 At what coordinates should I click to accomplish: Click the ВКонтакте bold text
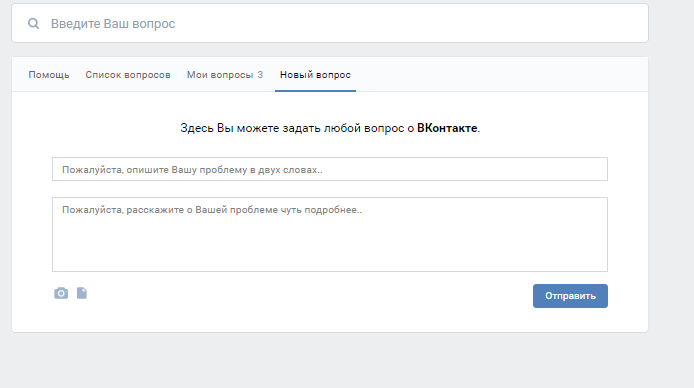(x=447, y=128)
